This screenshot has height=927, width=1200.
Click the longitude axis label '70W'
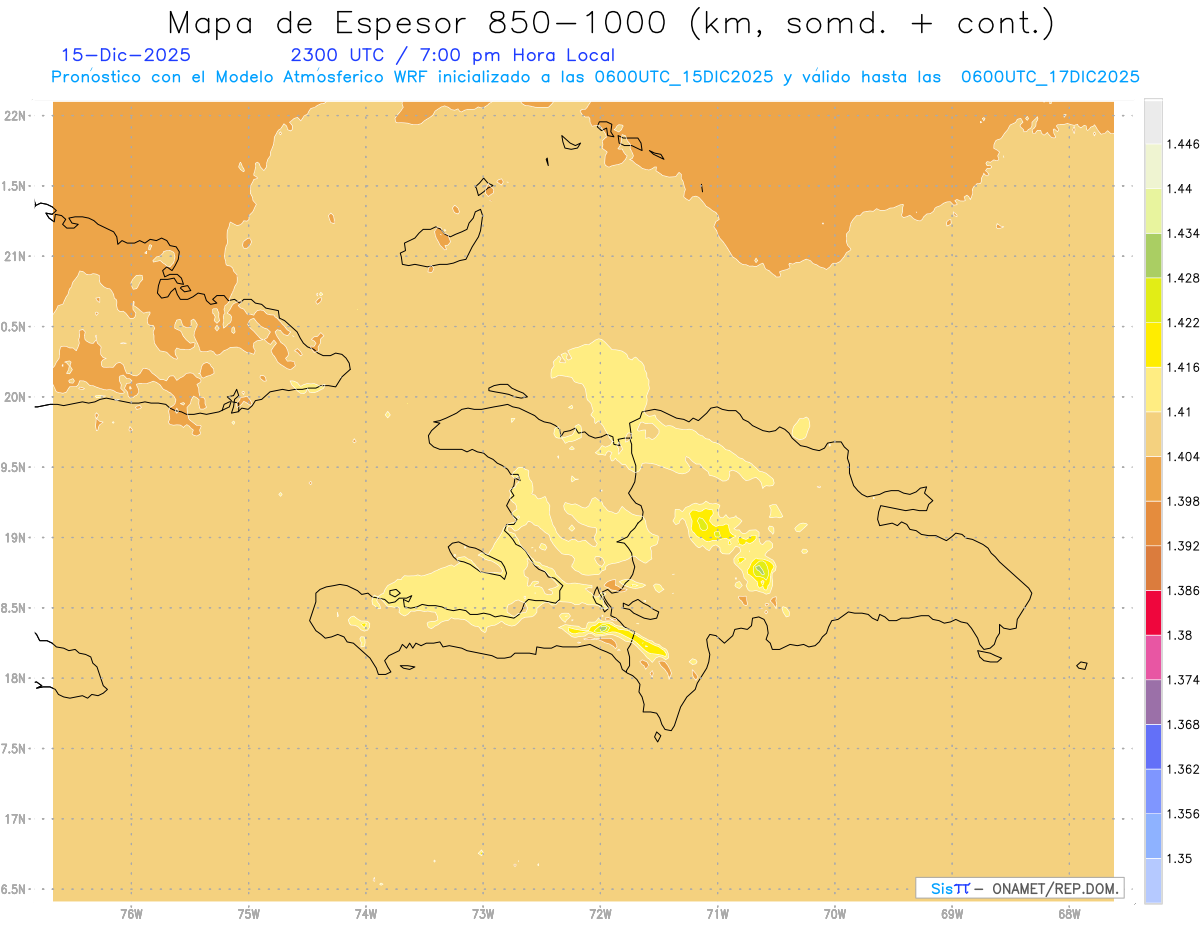pyautogui.click(x=835, y=913)
